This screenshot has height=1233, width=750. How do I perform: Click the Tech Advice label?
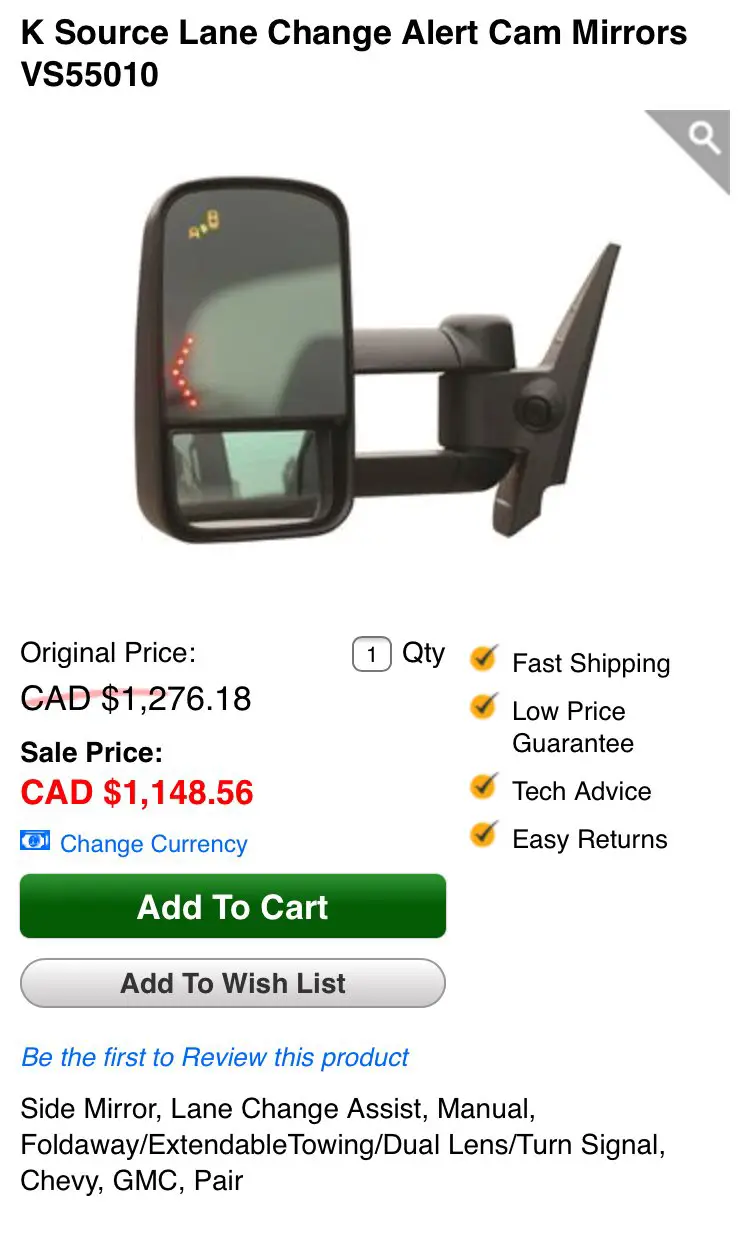pyautogui.click(x=582, y=791)
